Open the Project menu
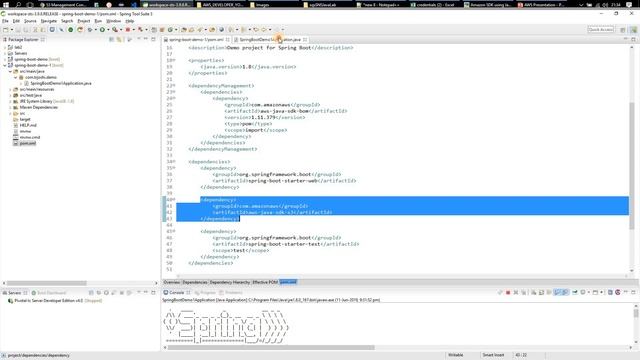Screen dimensions: 640x360 pyautogui.click(x=84, y=21)
